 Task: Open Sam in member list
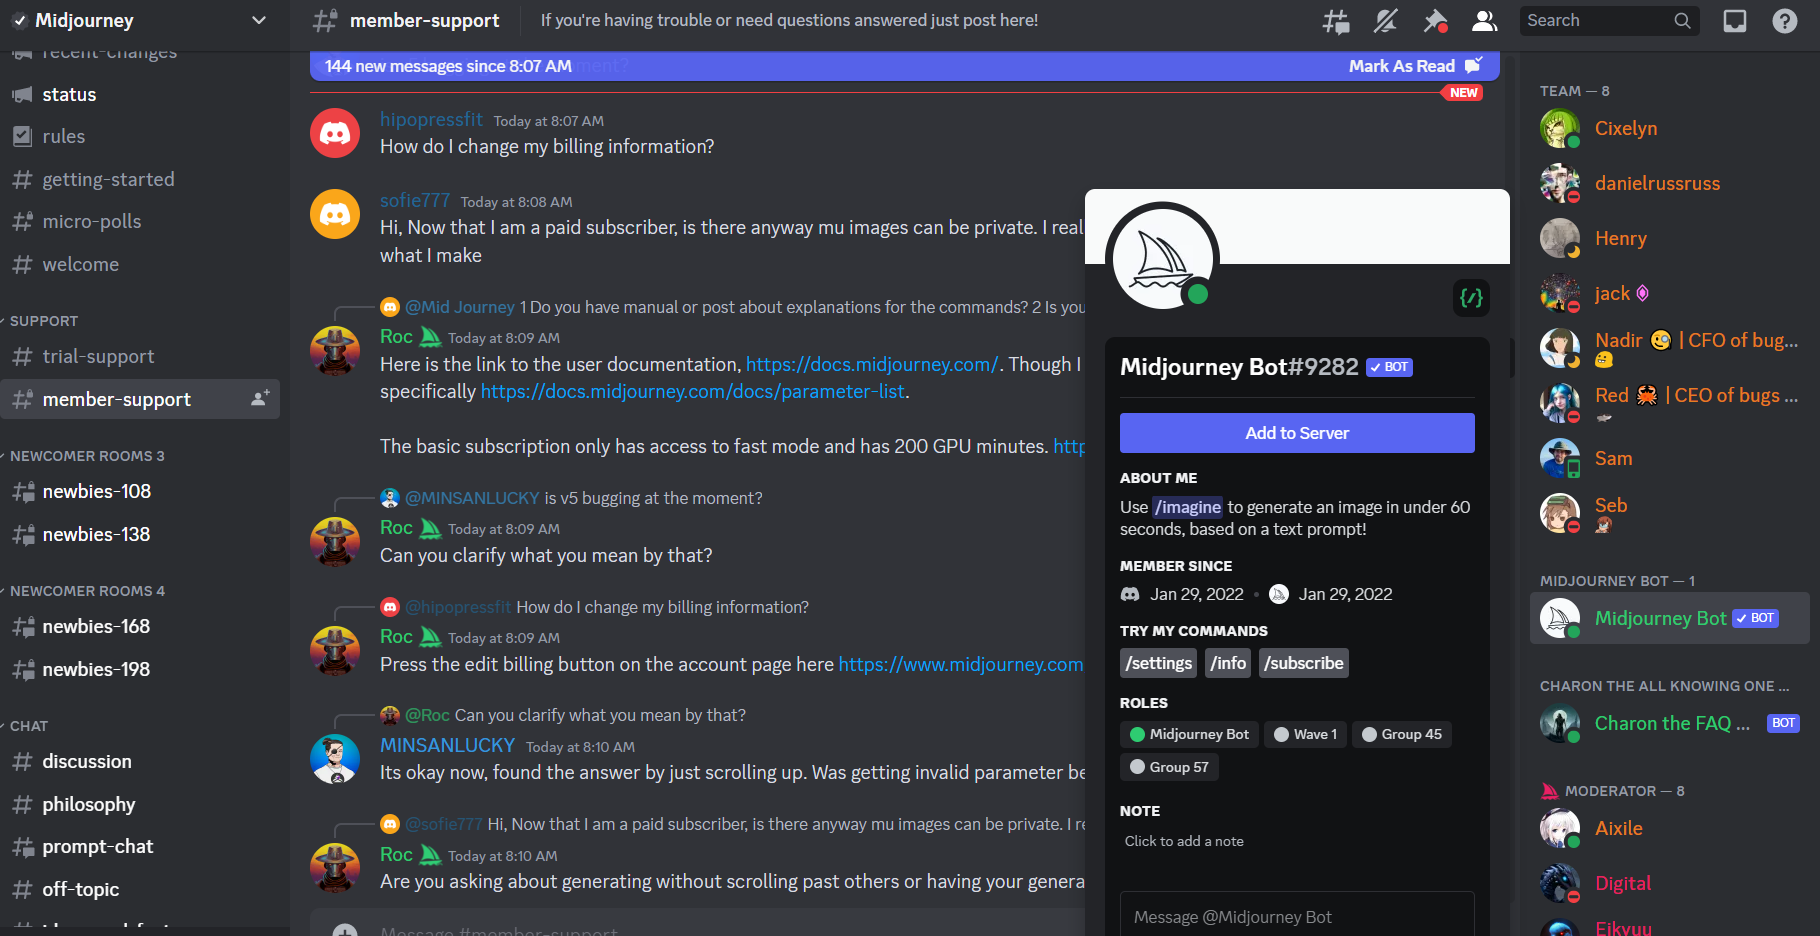[1670, 459]
